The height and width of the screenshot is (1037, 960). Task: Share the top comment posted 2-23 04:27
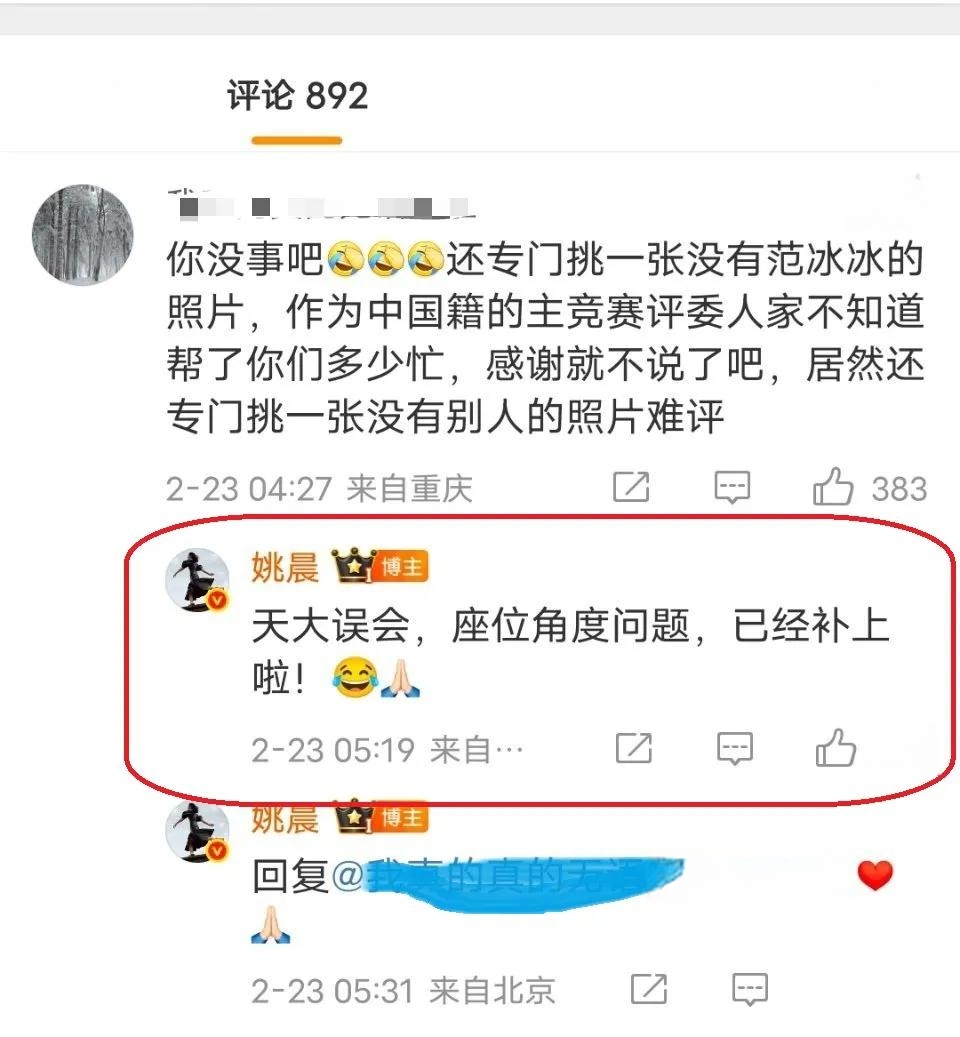tap(631, 487)
